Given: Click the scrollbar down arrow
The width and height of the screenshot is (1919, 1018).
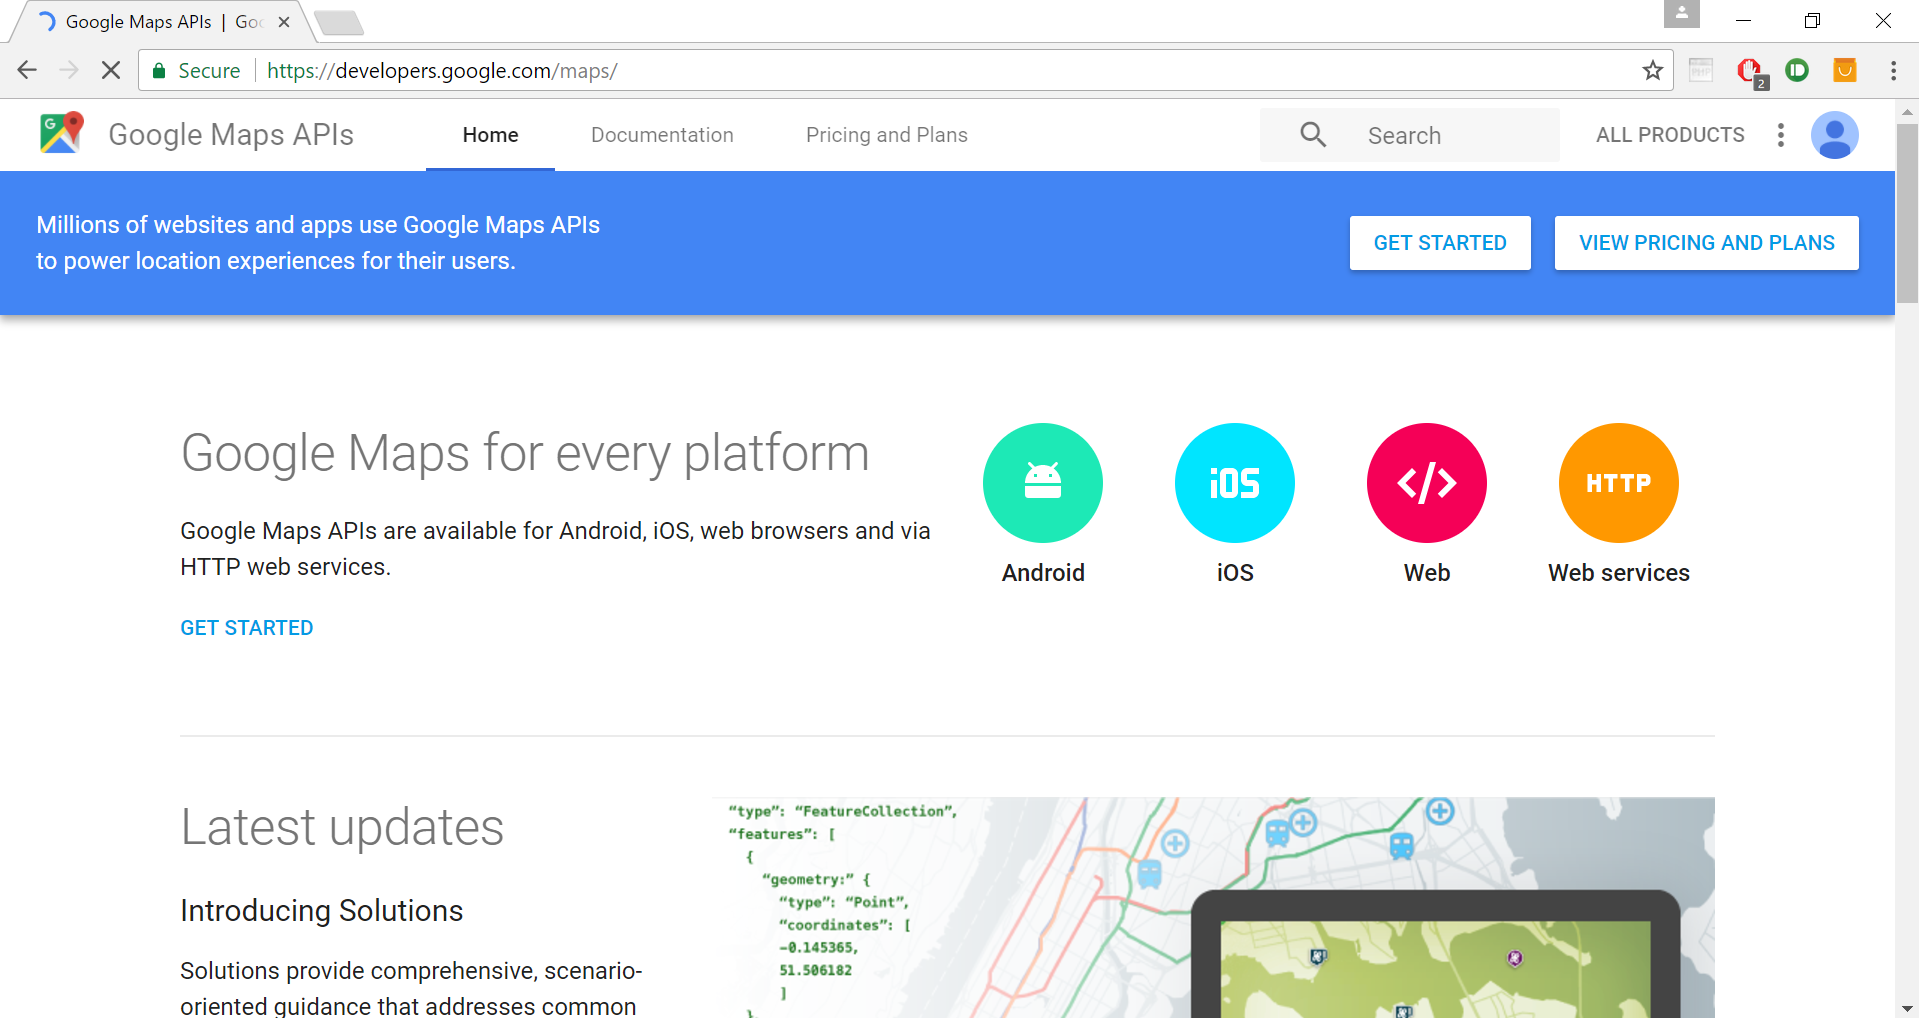Looking at the screenshot, I should point(1907,1008).
